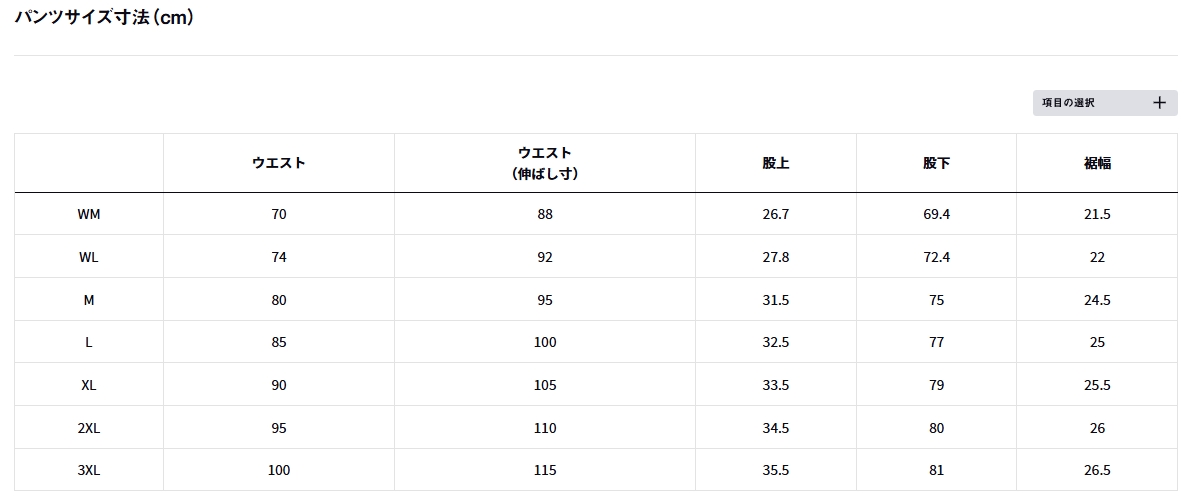The height and width of the screenshot is (504, 1193).
Task: Click the M rise value 31.5
Action: (x=776, y=300)
